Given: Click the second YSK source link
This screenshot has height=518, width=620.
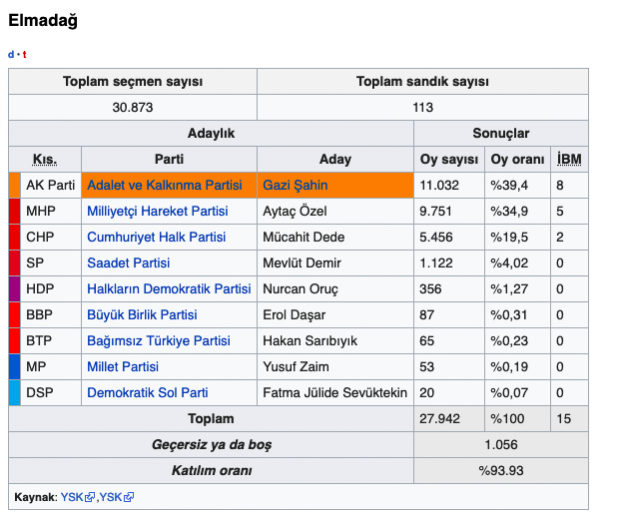Looking at the screenshot, I should point(110,497).
